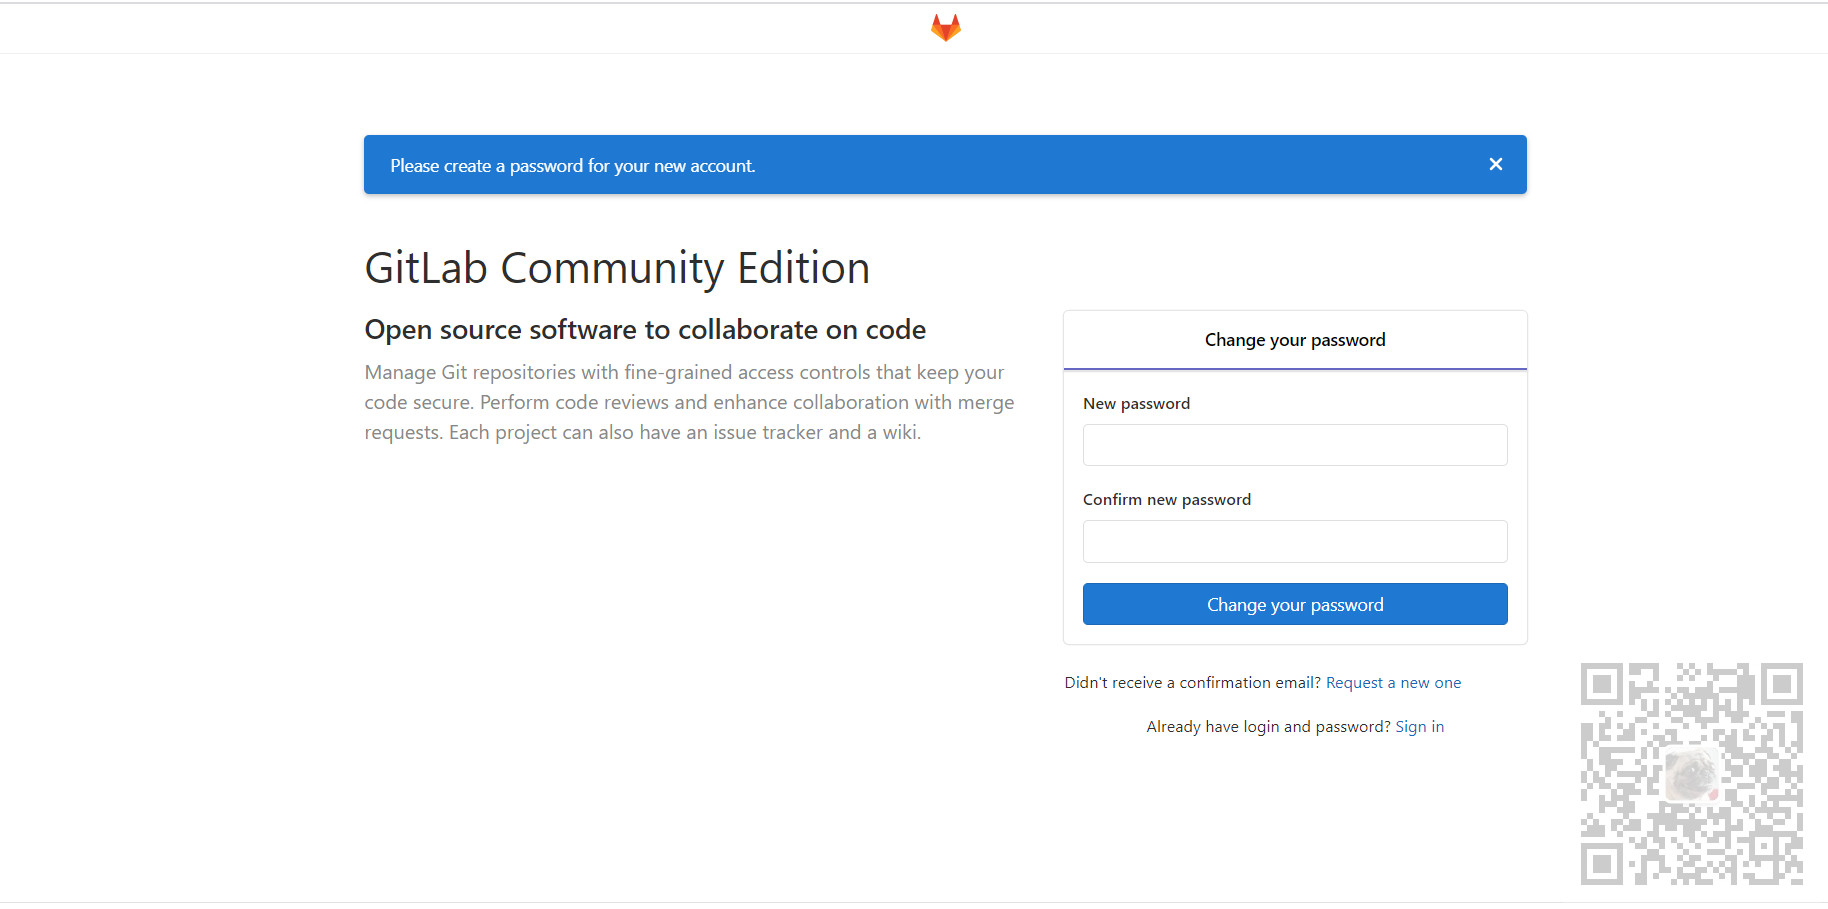The height and width of the screenshot is (909, 1828).
Task: Click the Manage Git repositories description paragraph
Action: coord(689,402)
